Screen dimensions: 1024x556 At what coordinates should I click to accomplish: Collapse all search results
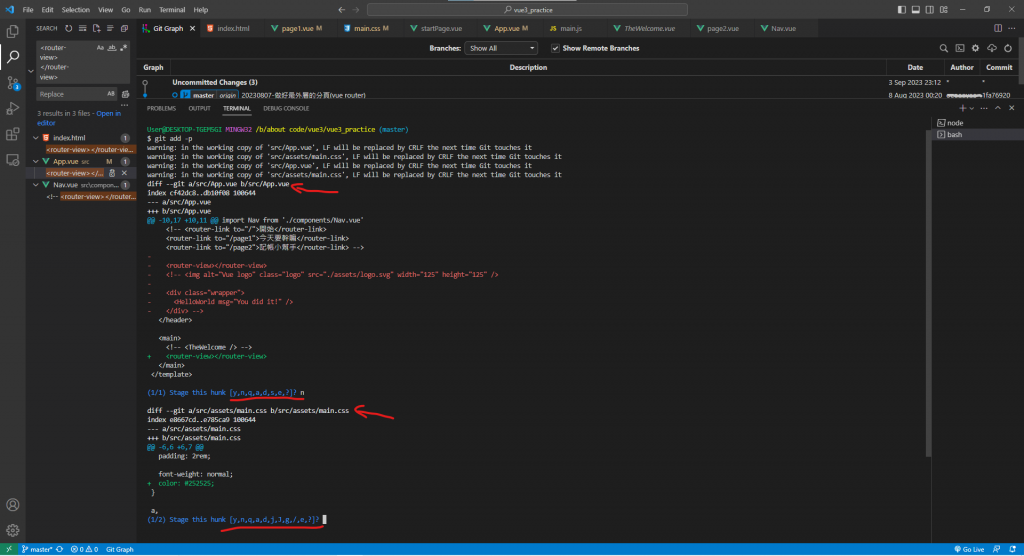[x=124, y=29]
